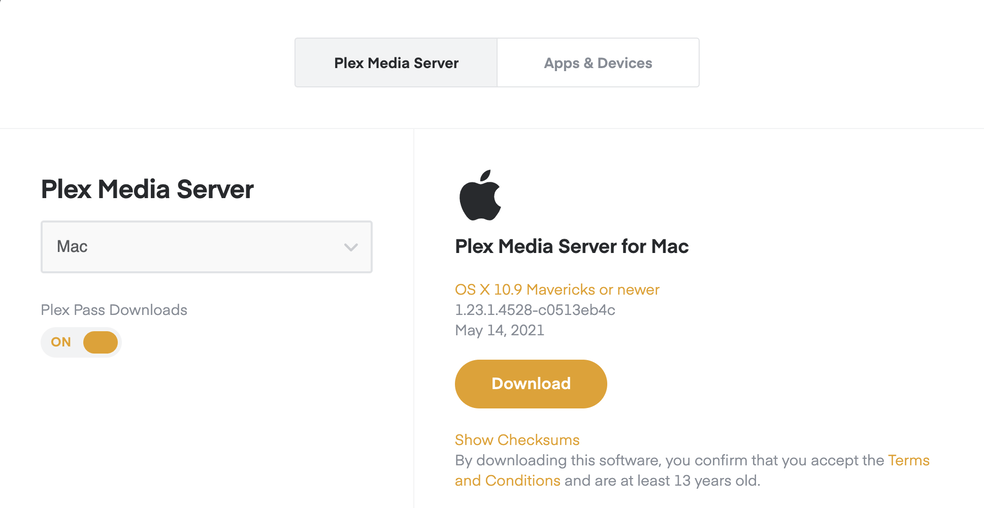The height and width of the screenshot is (508, 984).
Task: Click the orange knob of the toggle
Action: click(100, 342)
